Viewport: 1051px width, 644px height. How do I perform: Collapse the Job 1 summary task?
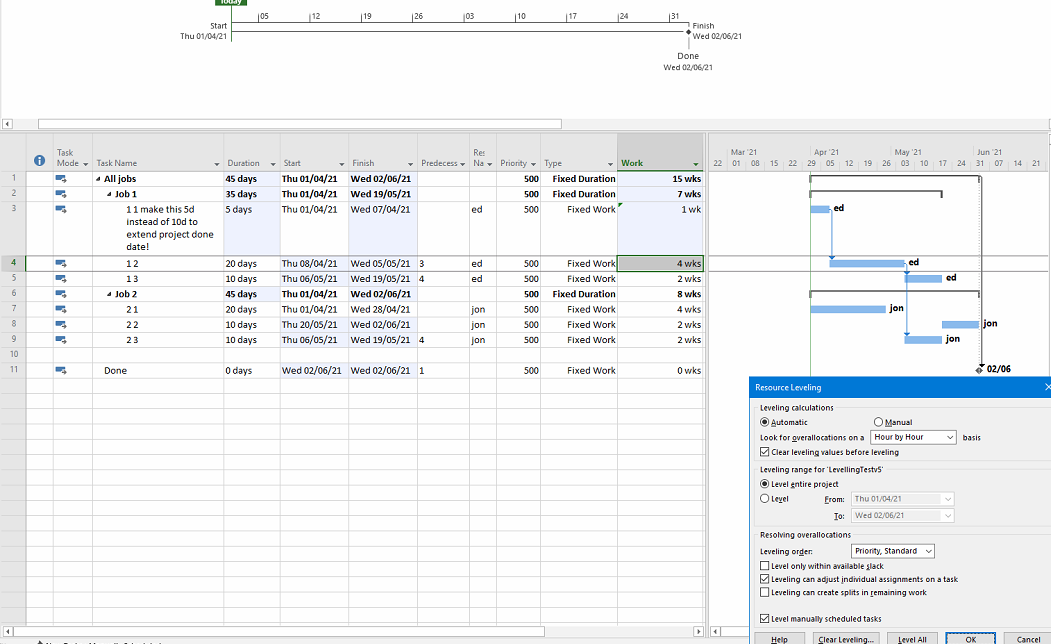point(109,194)
